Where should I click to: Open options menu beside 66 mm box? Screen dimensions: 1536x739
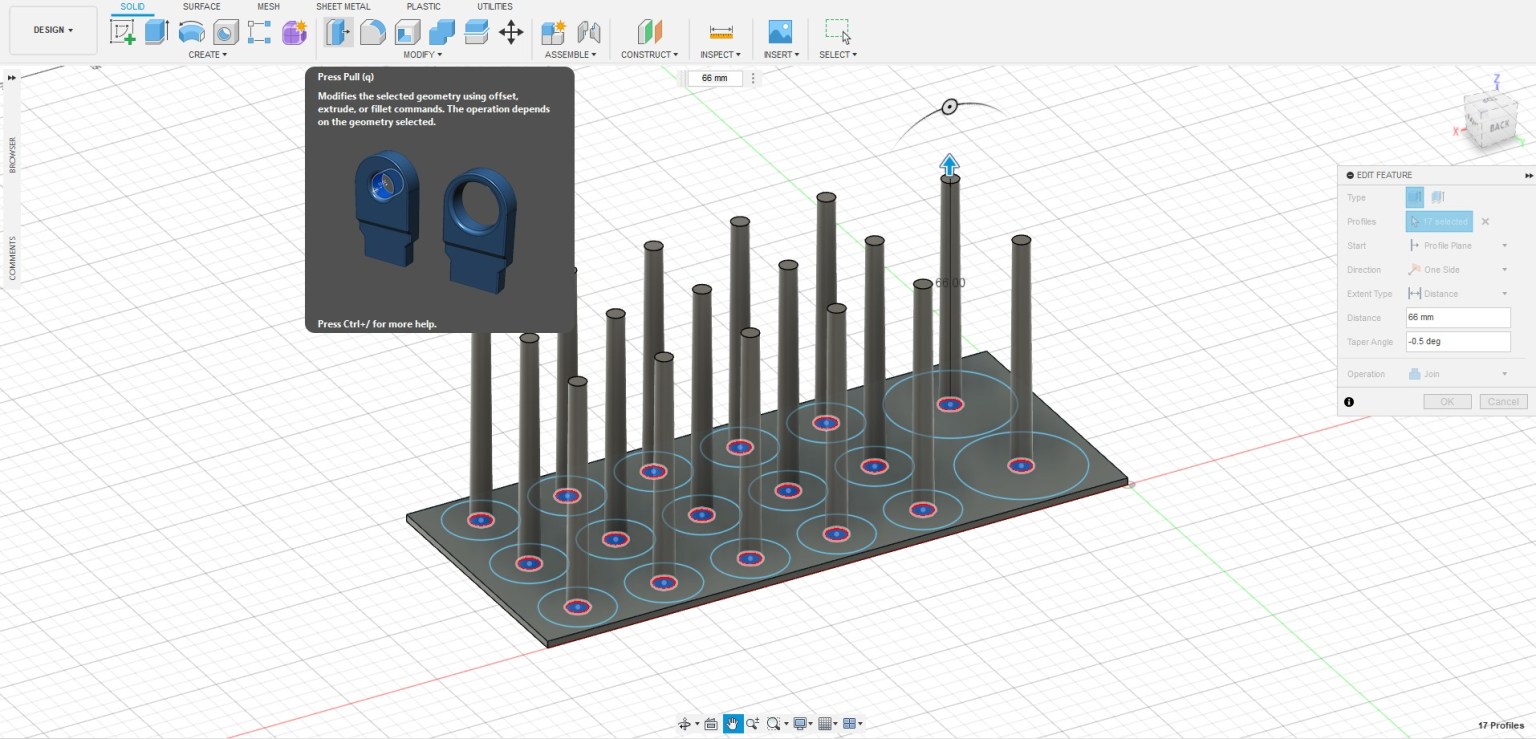click(753, 78)
